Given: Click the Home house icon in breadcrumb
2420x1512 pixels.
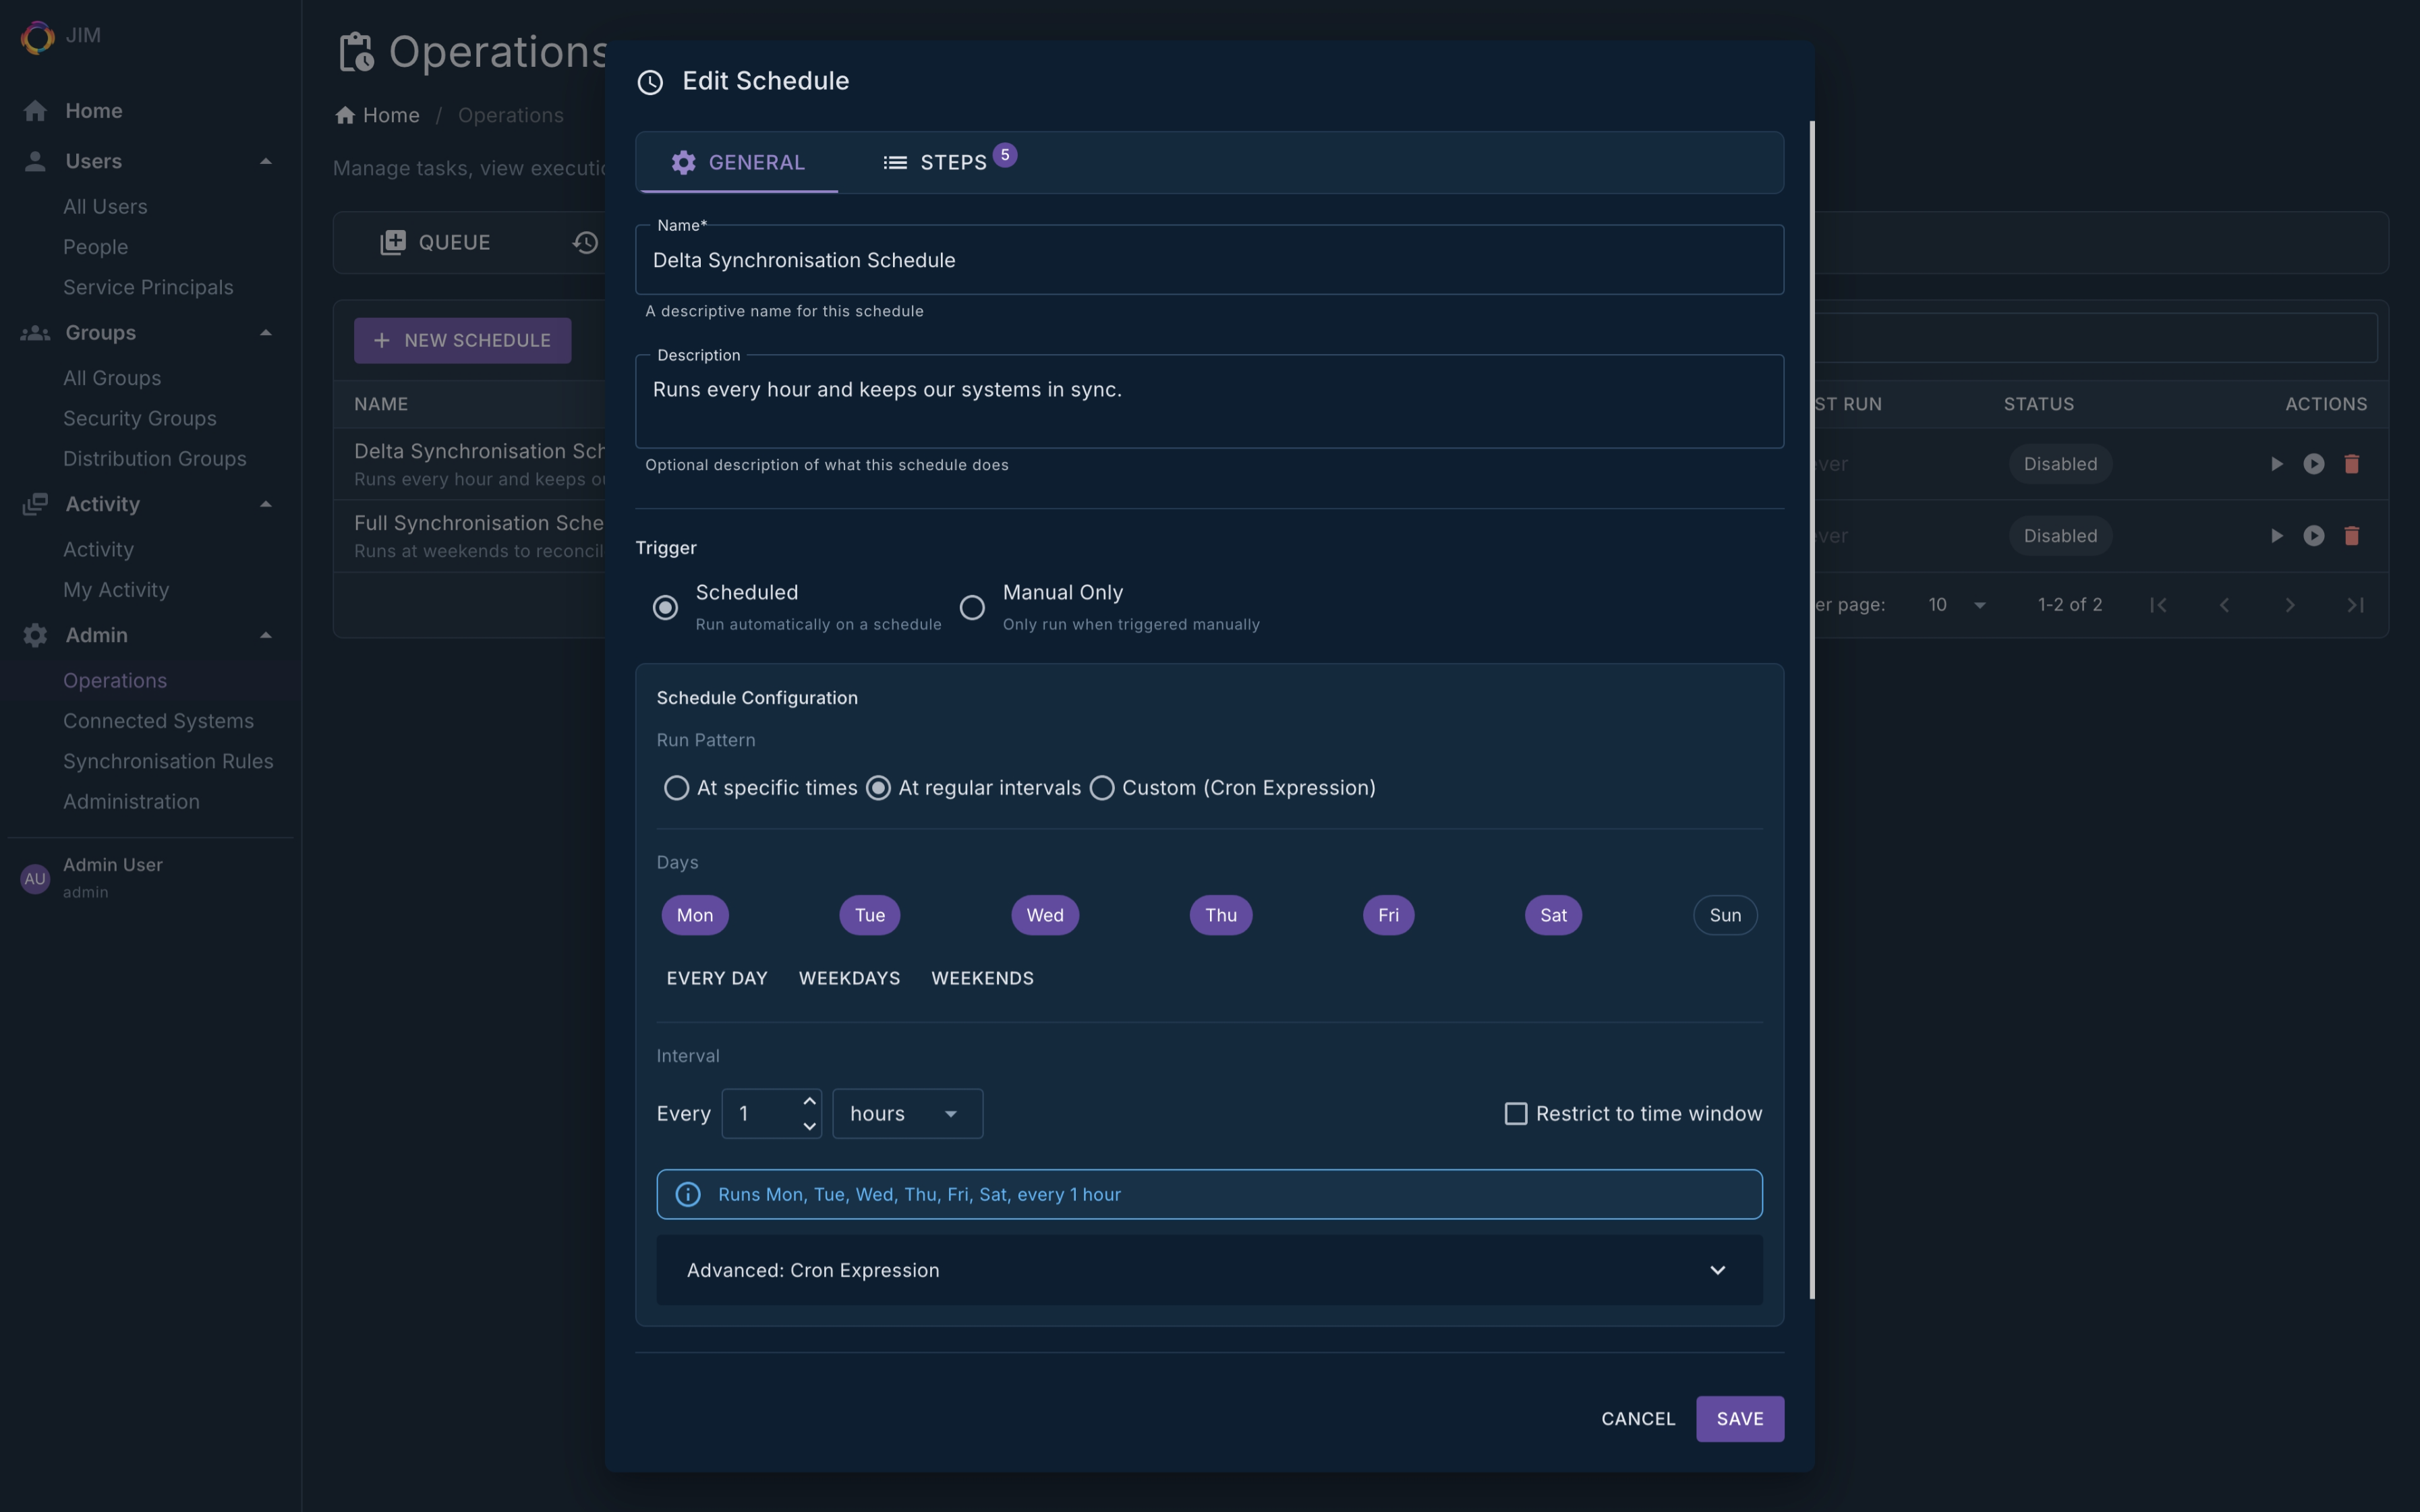Looking at the screenshot, I should click(x=345, y=116).
